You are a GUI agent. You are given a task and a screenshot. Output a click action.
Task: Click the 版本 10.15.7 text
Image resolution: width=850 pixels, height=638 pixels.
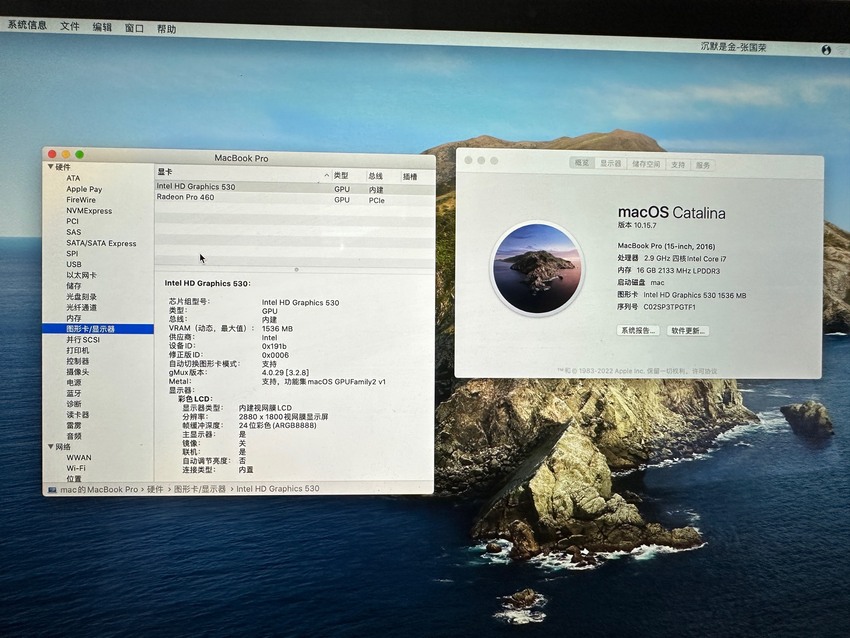coord(637,225)
